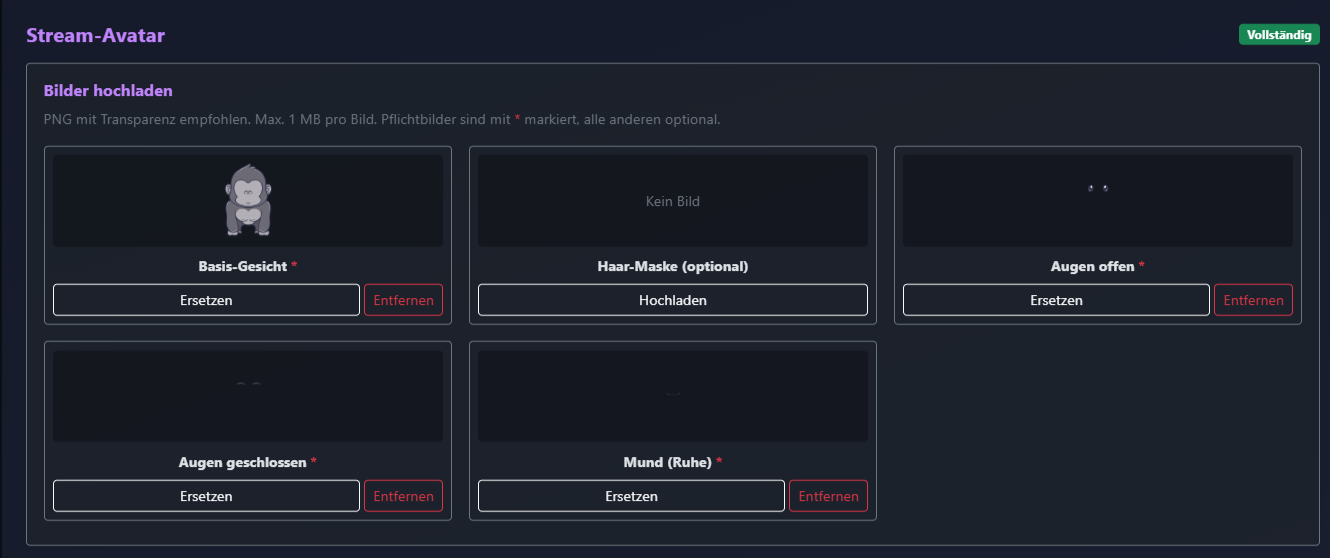Viewport: 1330px width, 558px height.
Task: Remove the Mund (Ruhe) image
Action: point(828,496)
